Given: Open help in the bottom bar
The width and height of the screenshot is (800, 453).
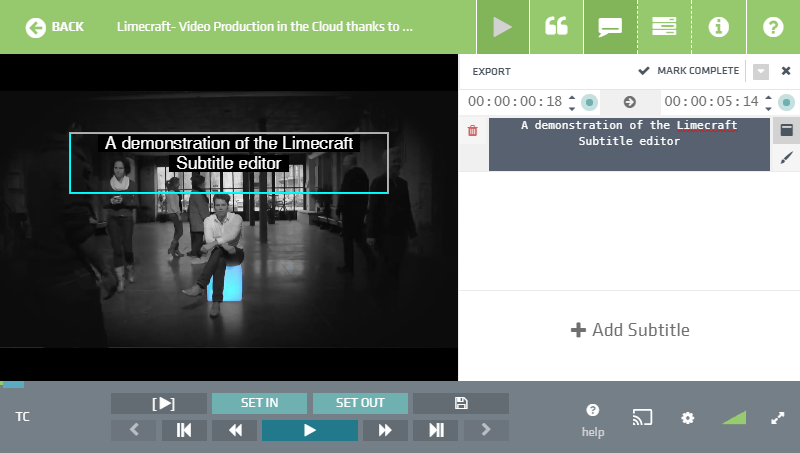Looking at the screenshot, I should coord(593,420).
